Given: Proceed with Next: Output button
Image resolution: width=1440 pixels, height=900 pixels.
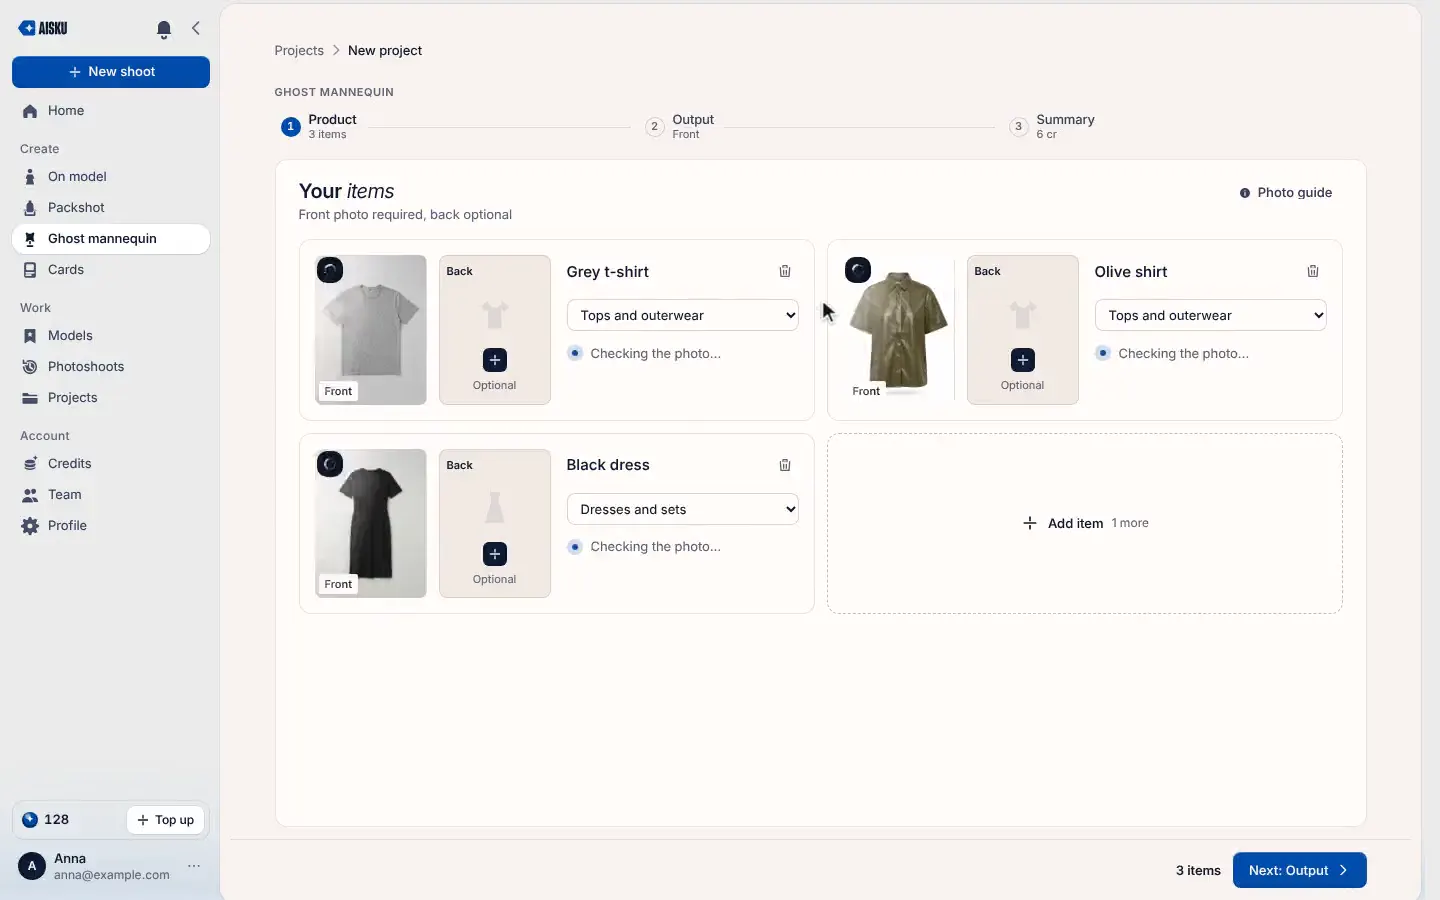Looking at the screenshot, I should click(1300, 870).
